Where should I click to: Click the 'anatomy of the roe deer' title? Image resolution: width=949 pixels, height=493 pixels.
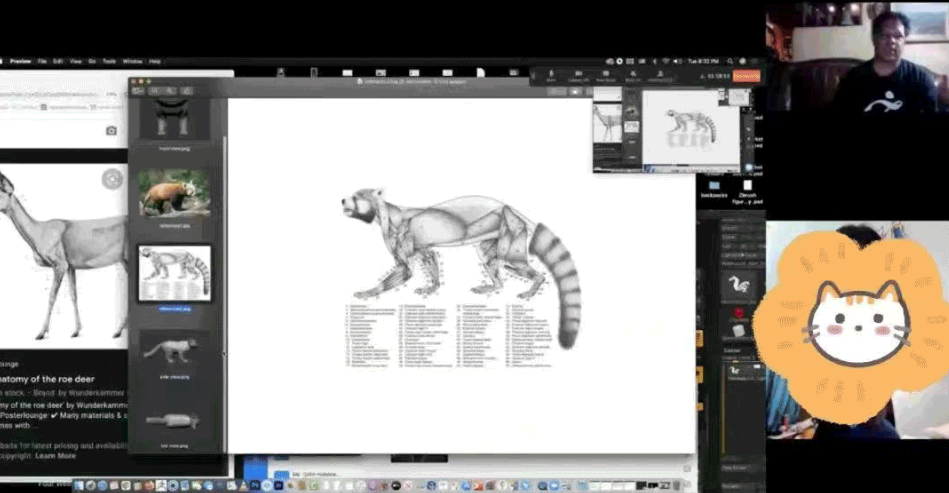pyautogui.click(x=47, y=379)
